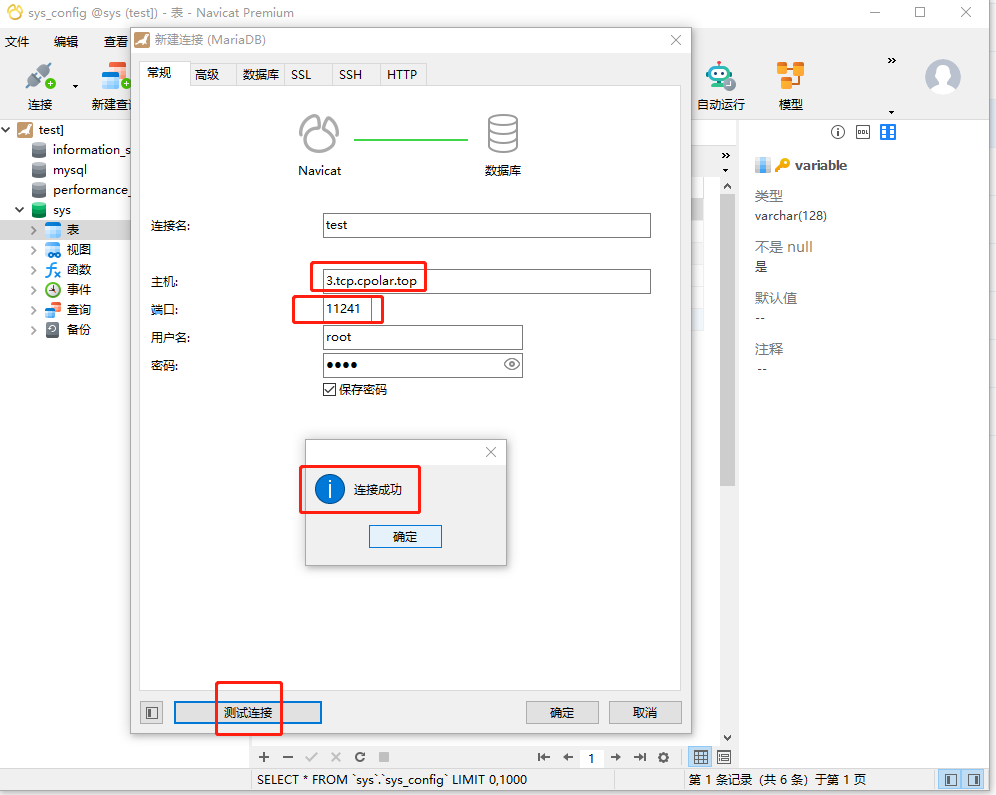Expand the 函数 functions node
The image size is (996, 795).
pyautogui.click(x=34, y=270)
